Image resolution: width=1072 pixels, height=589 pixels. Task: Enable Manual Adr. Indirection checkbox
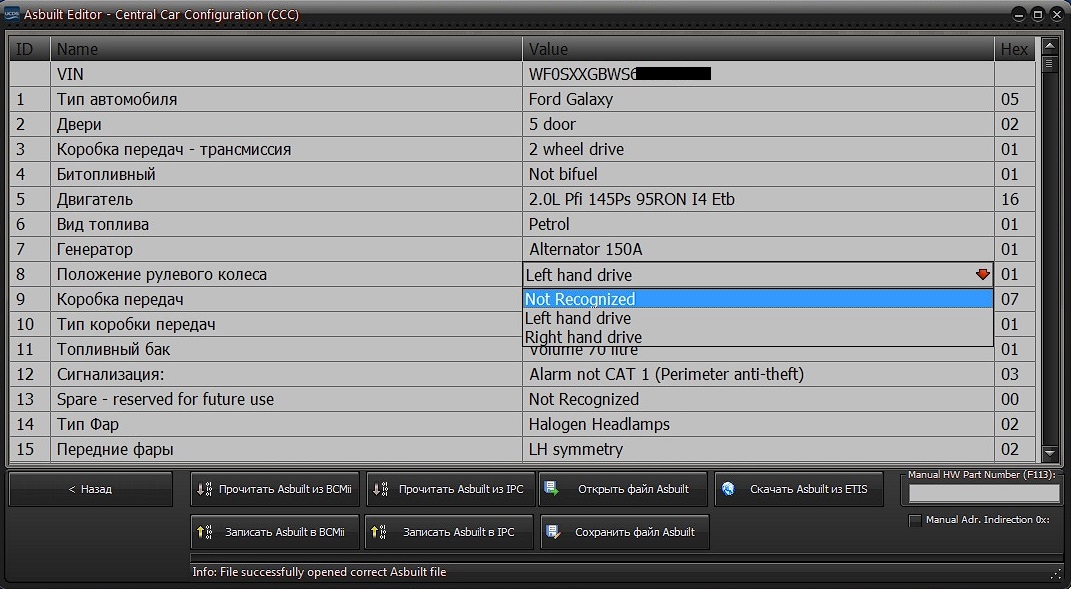point(915,520)
